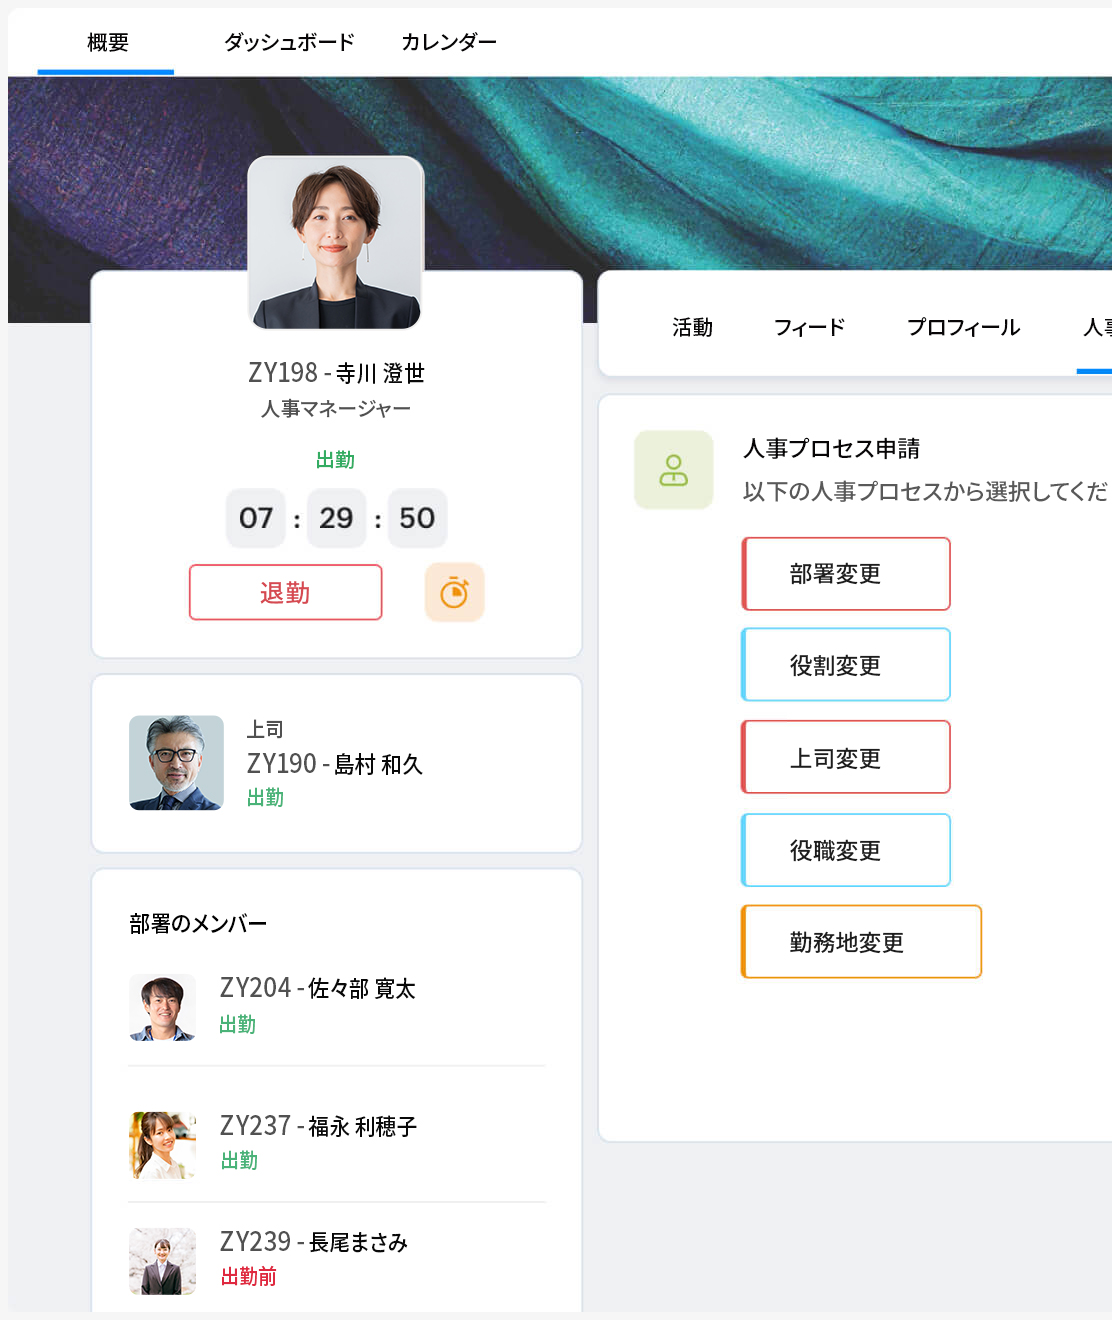The image size is (1112, 1320).
Task: Switch to the フィード tab
Action: 809,327
